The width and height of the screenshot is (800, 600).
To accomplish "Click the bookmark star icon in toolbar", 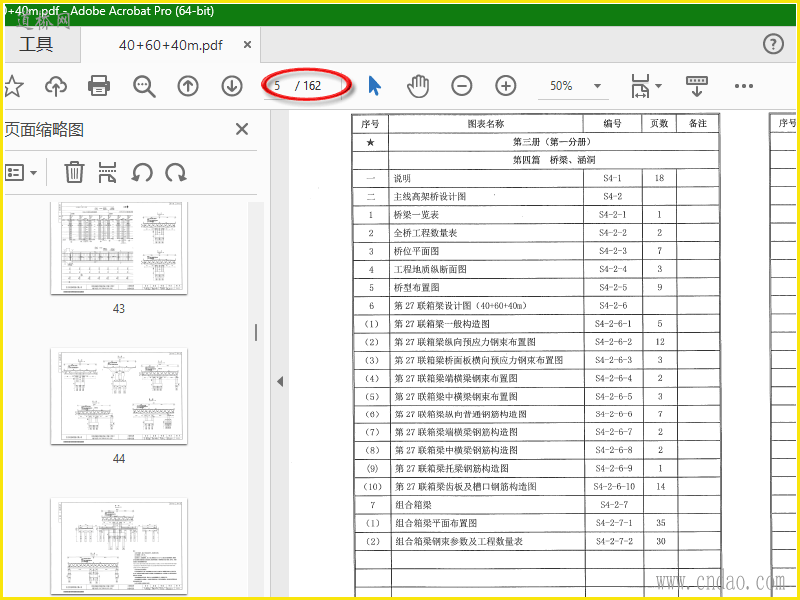I will point(13,86).
